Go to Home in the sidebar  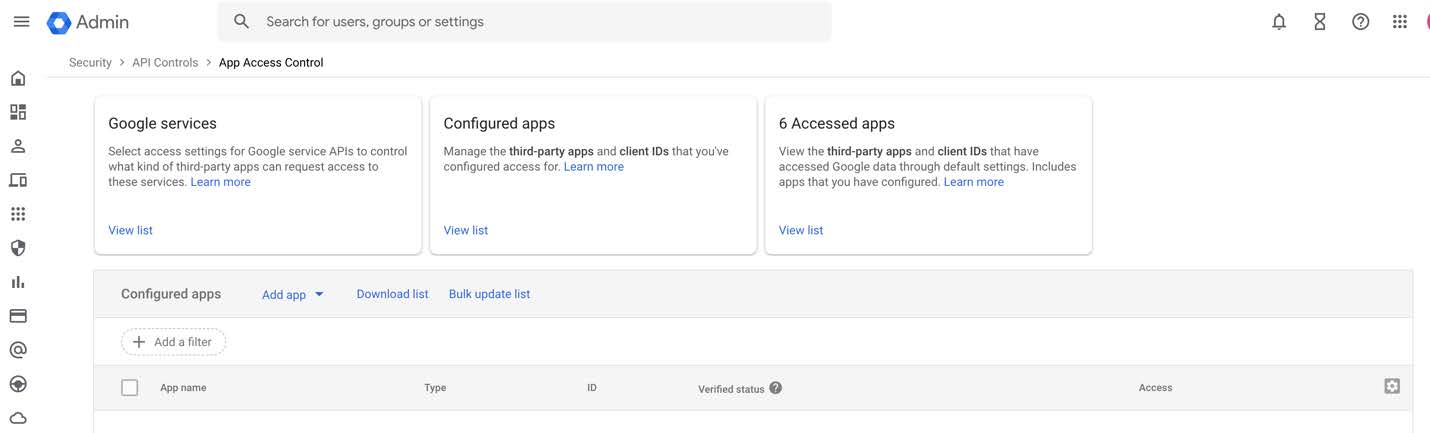pos(18,78)
